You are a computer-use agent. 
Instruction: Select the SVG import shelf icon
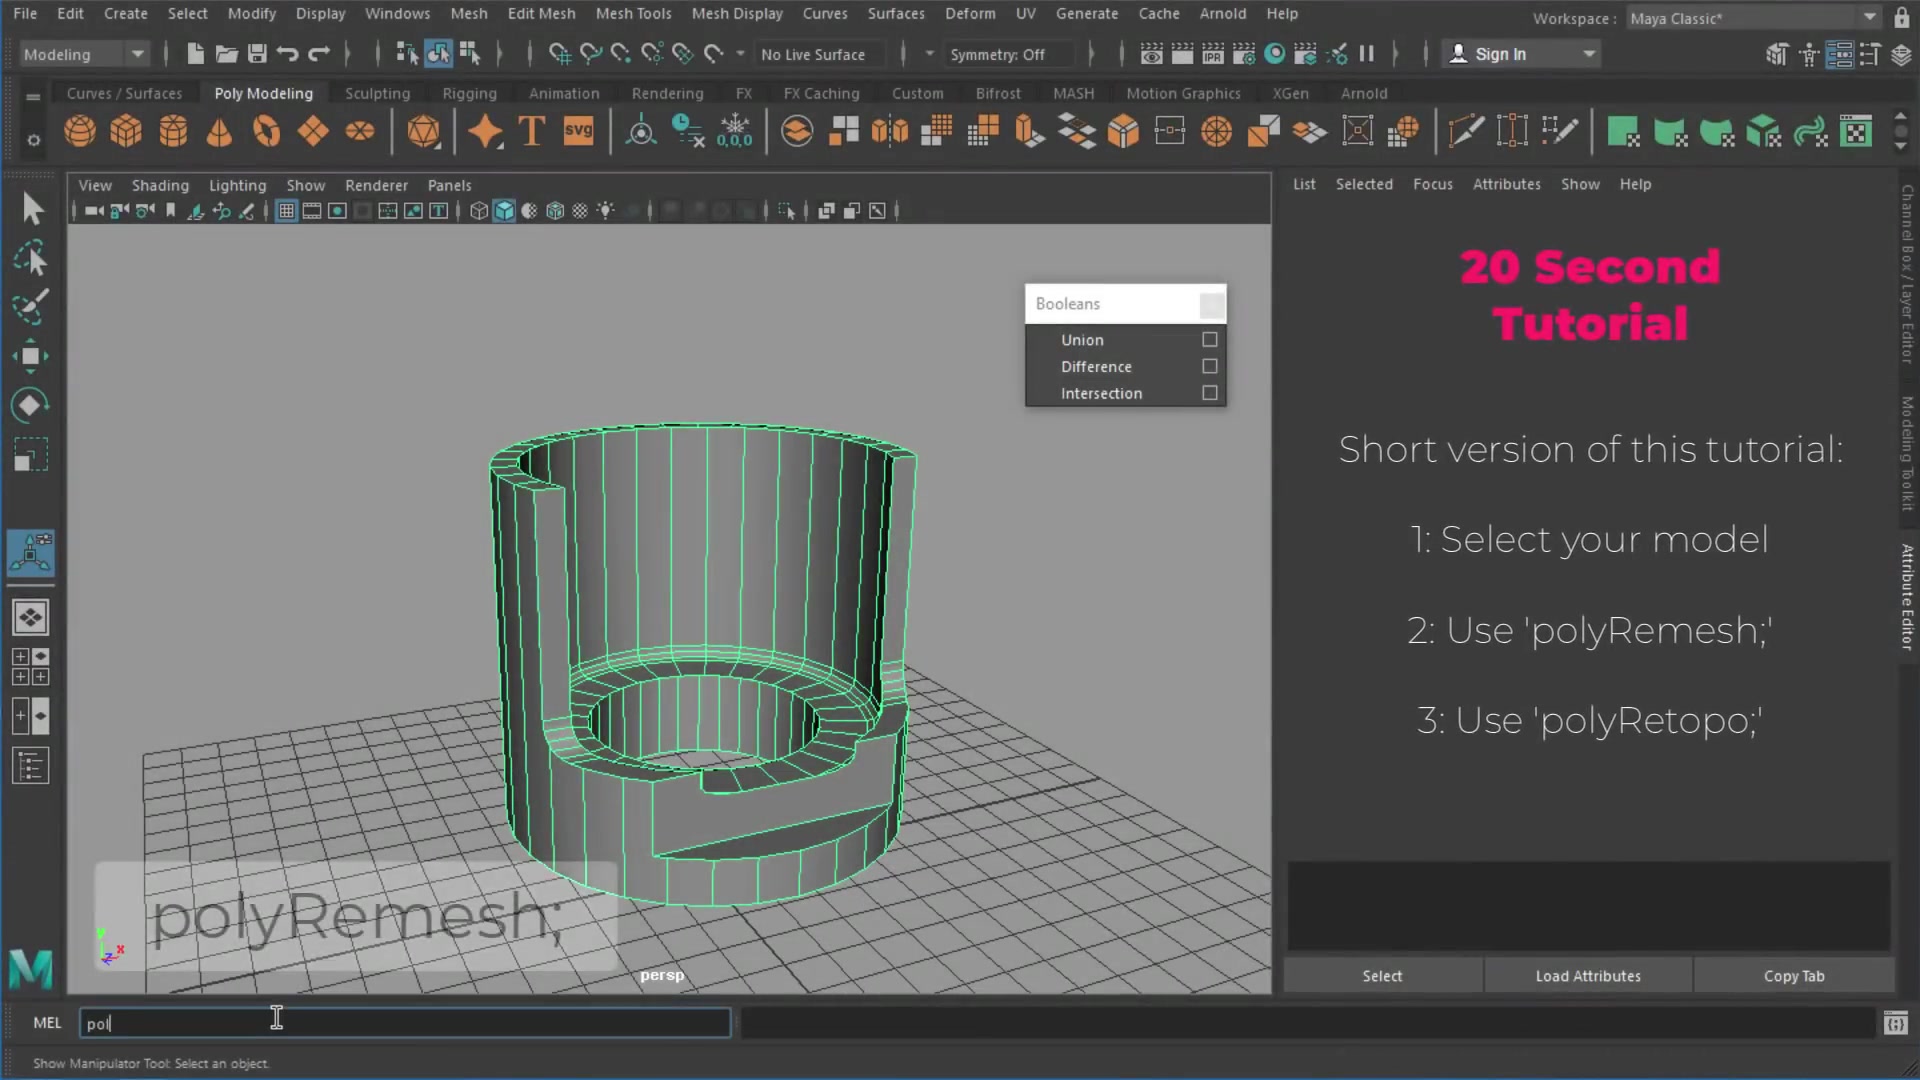click(578, 131)
